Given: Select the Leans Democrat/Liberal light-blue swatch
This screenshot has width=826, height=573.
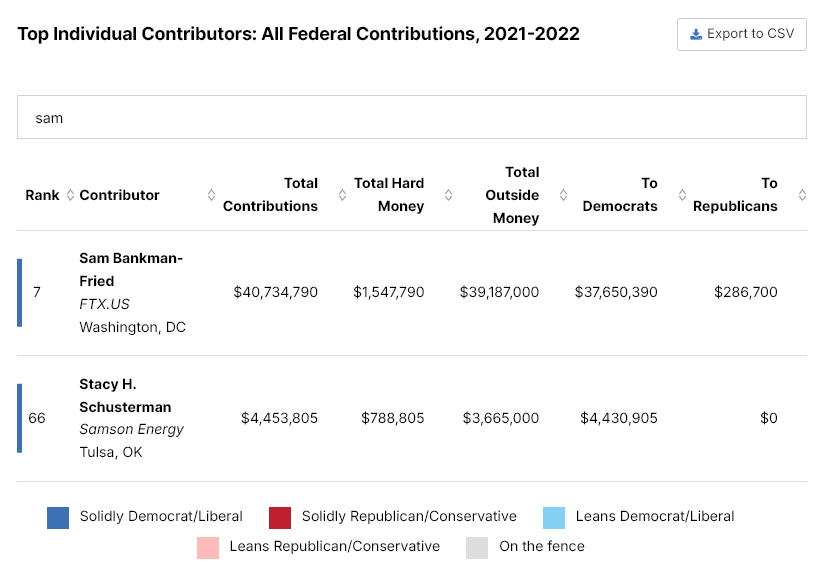Looking at the screenshot, I should click(554, 517).
